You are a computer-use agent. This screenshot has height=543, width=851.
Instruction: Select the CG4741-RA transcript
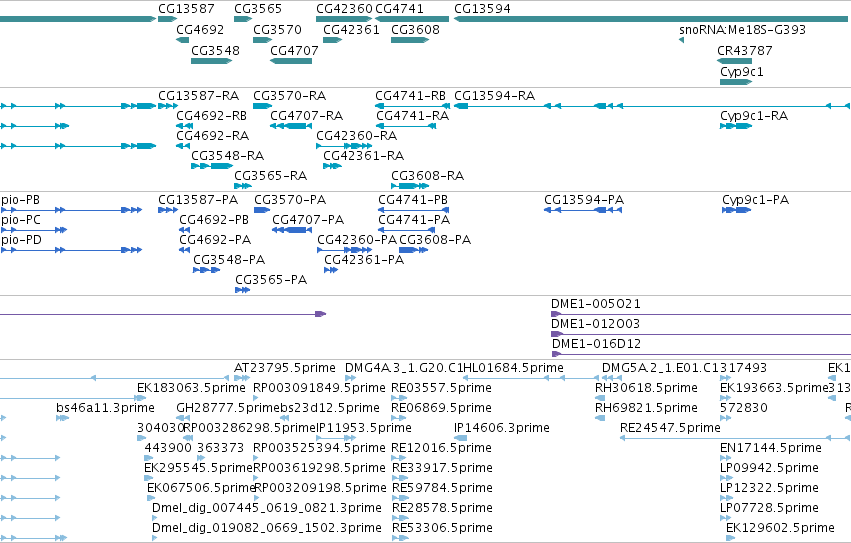coord(406,126)
